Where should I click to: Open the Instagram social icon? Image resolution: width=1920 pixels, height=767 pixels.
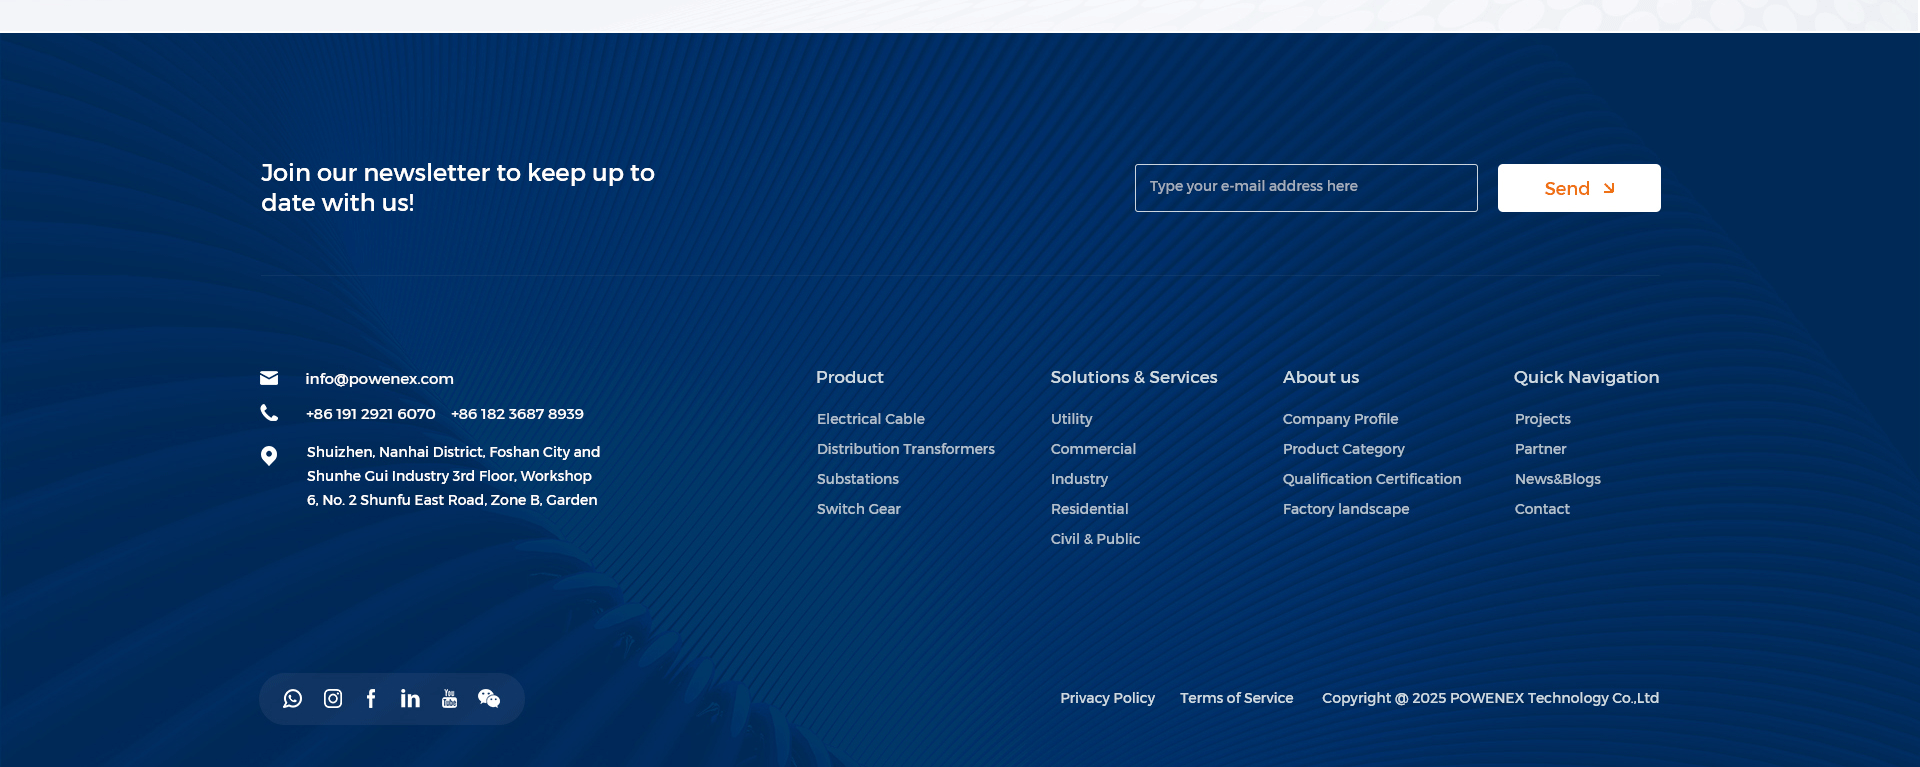333,699
